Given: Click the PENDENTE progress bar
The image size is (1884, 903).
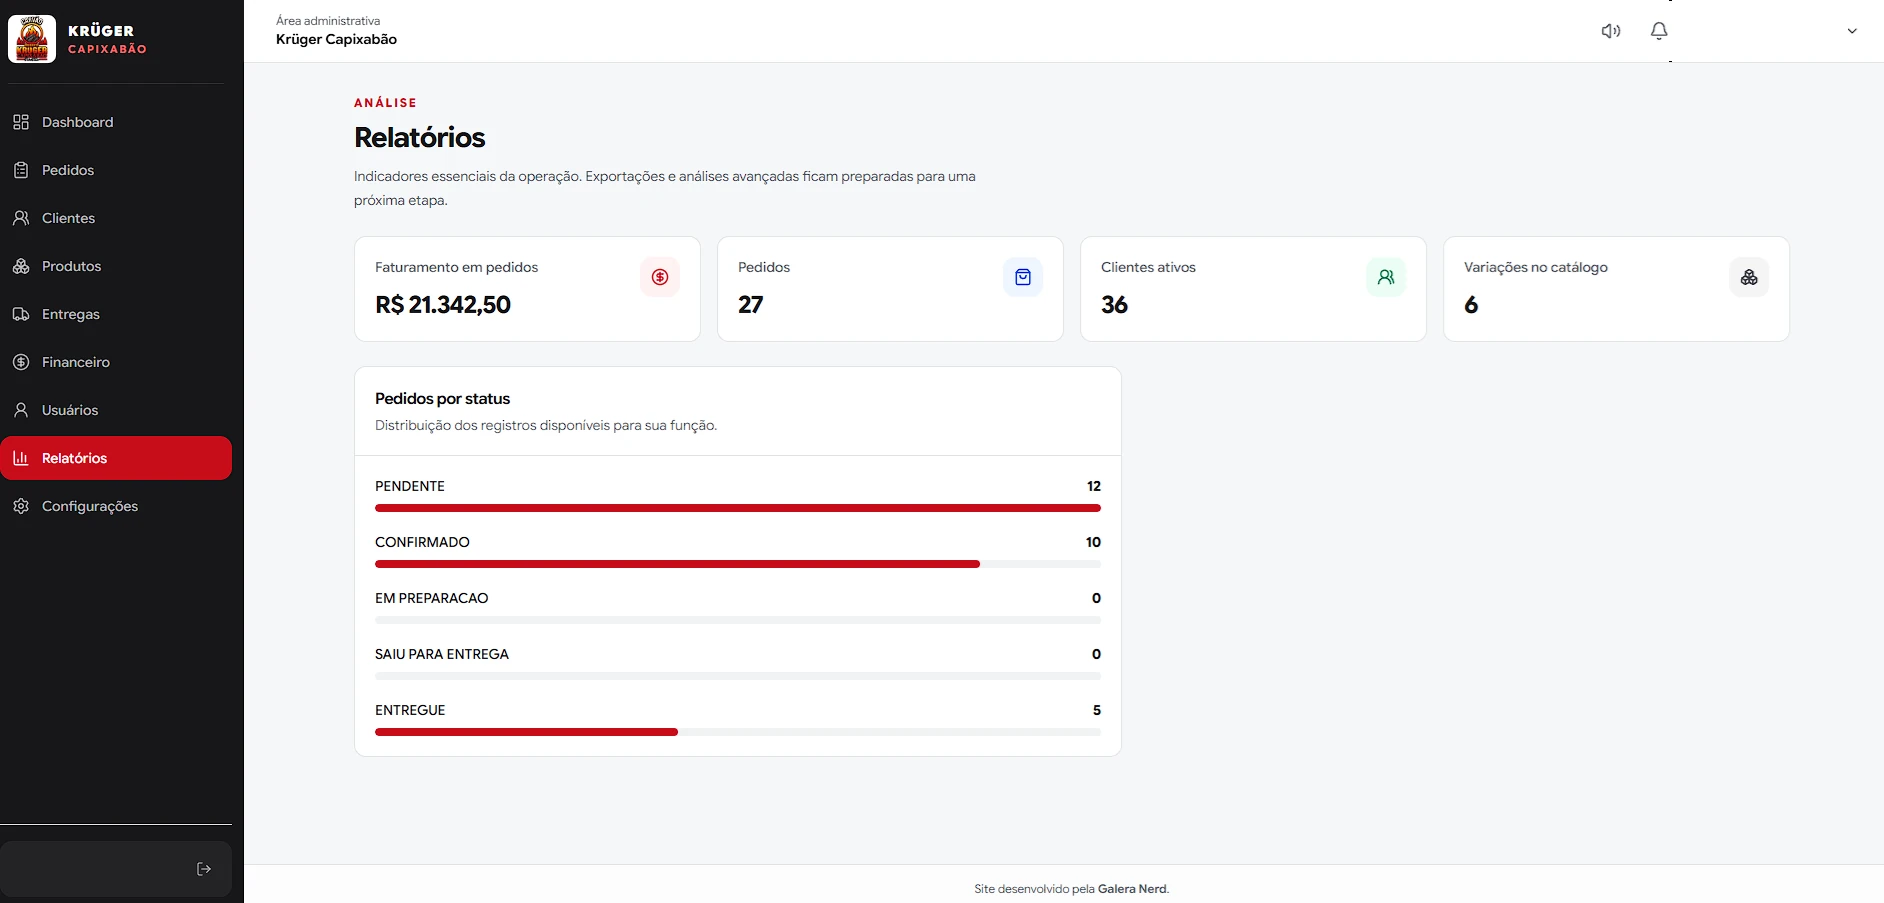Looking at the screenshot, I should tap(738, 508).
